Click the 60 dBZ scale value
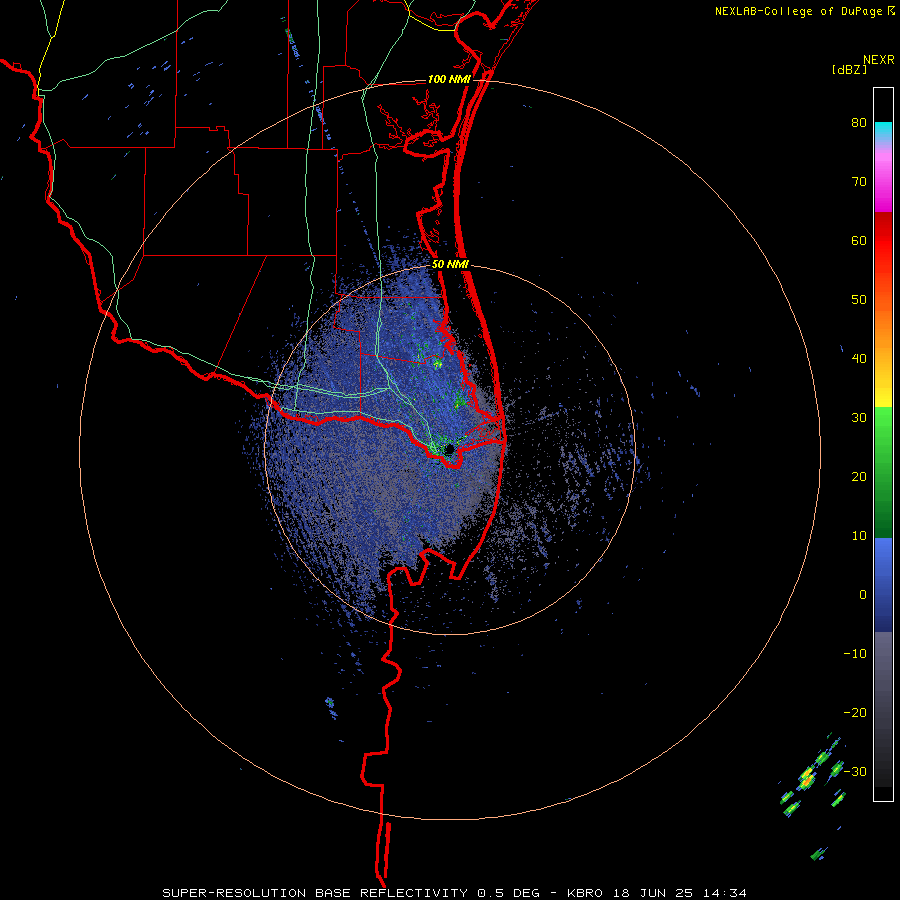This screenshot has width=900, height=900. pos(859,240)
